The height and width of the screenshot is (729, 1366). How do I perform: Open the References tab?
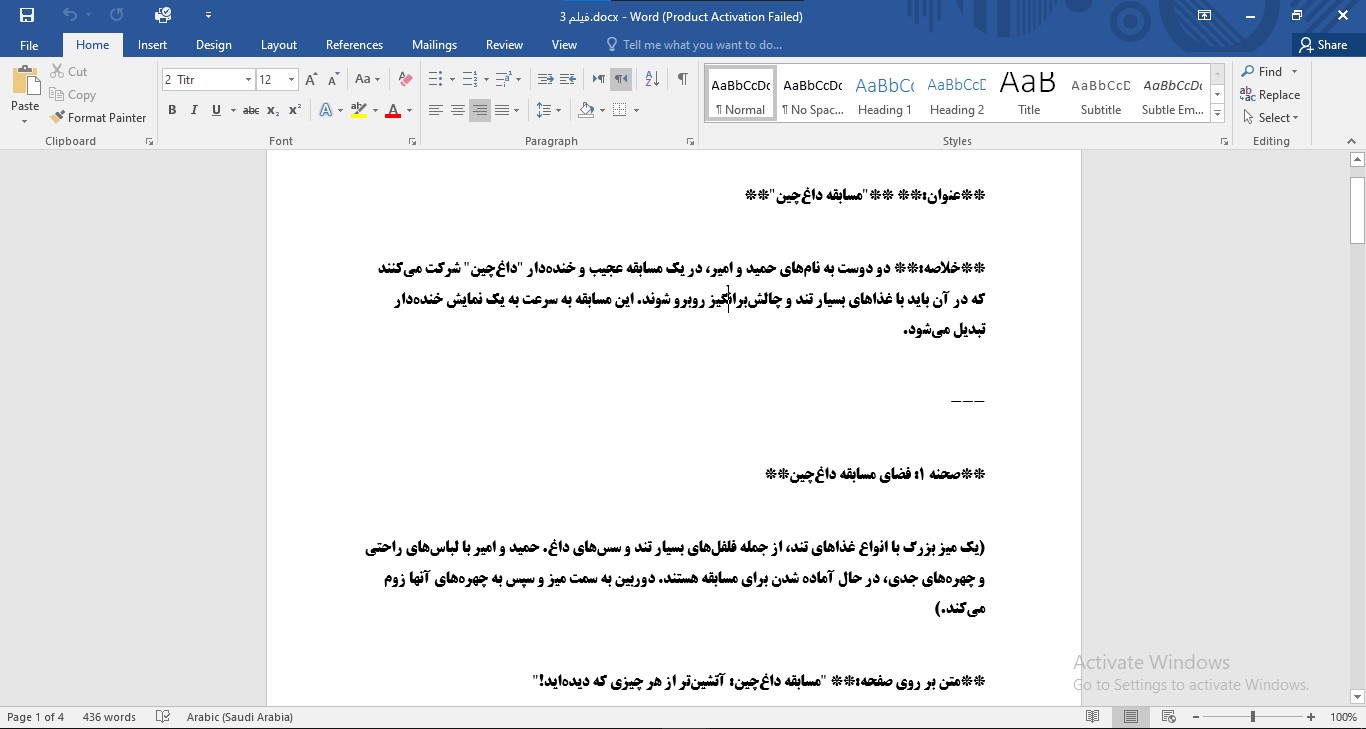[354, 45]
